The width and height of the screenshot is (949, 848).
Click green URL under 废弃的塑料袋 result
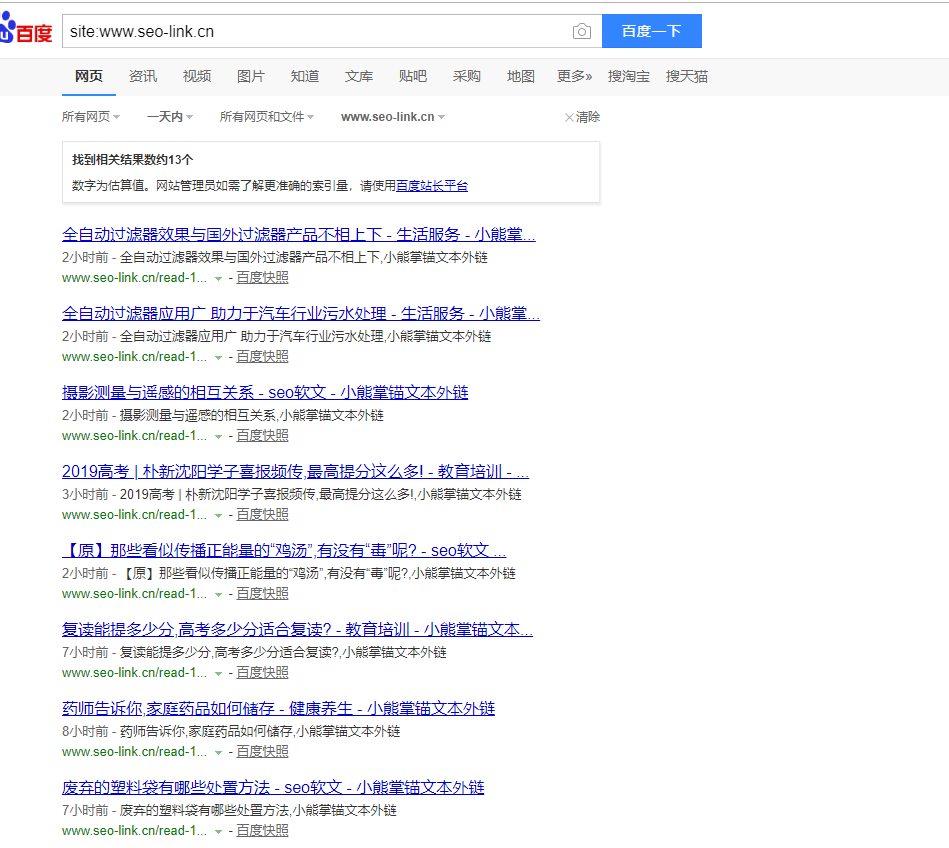pyautogui.click(x=134, y=830)
